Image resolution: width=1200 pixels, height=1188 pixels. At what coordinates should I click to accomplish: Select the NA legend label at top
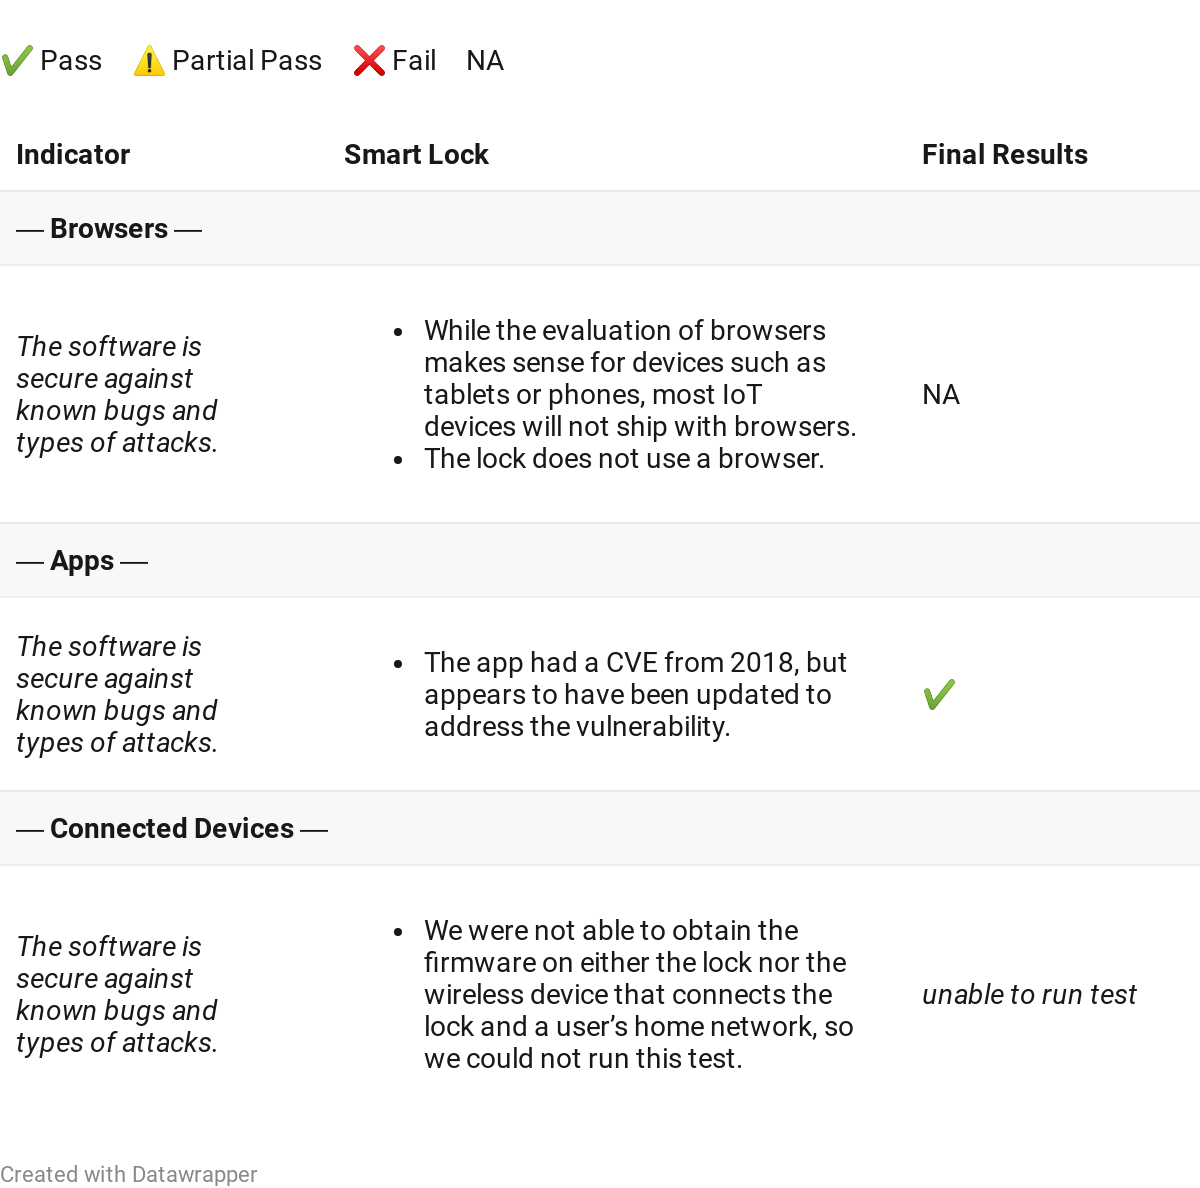(x=485, y=61)
